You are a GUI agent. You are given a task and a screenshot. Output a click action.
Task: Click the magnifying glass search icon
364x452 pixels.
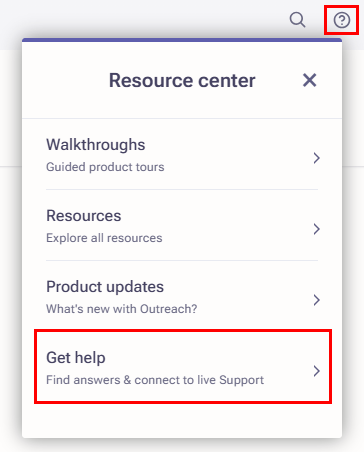[297, 20]
